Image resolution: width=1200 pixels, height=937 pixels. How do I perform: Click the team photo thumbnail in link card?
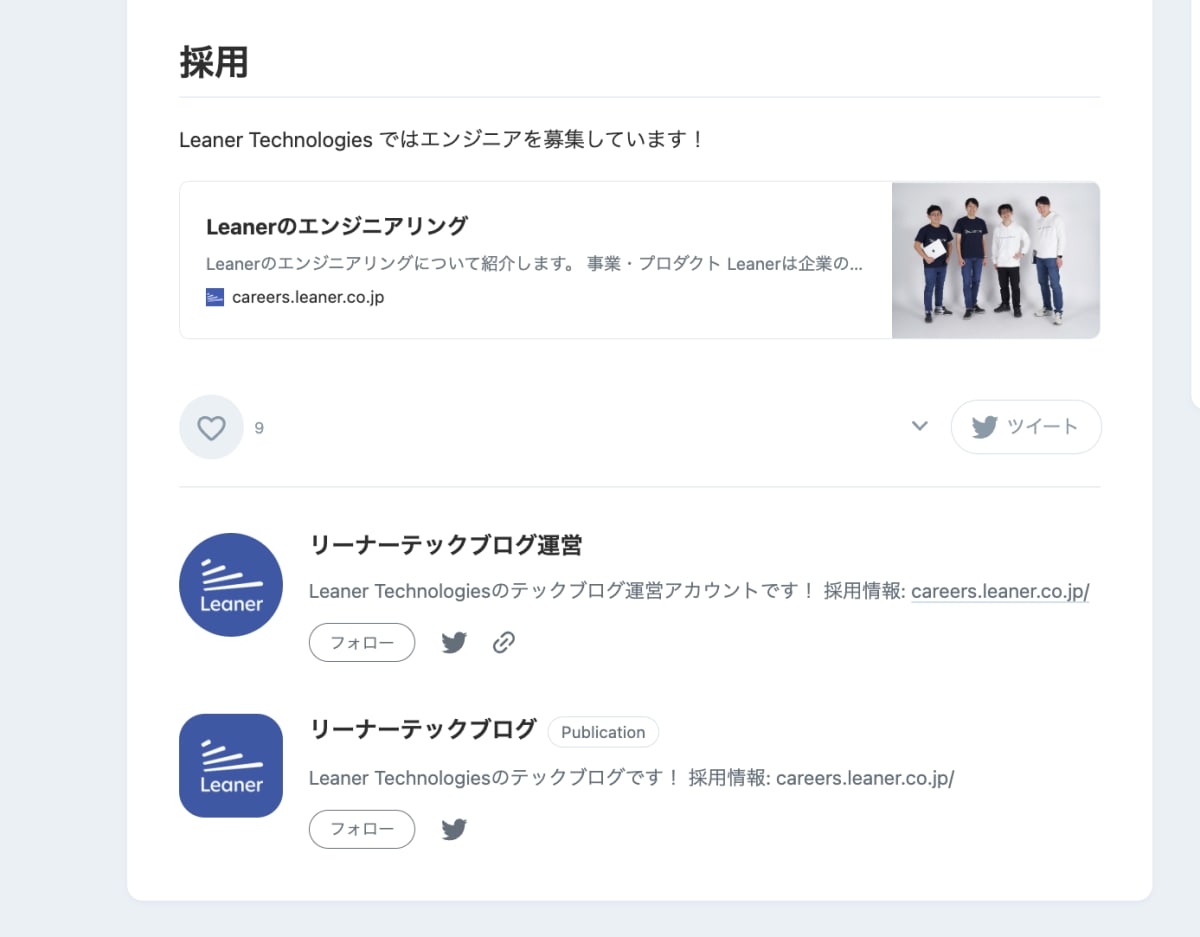[996, 260]
